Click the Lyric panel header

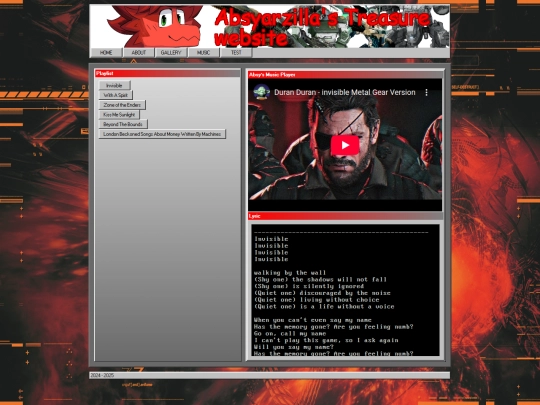click(x=345, y=216)
